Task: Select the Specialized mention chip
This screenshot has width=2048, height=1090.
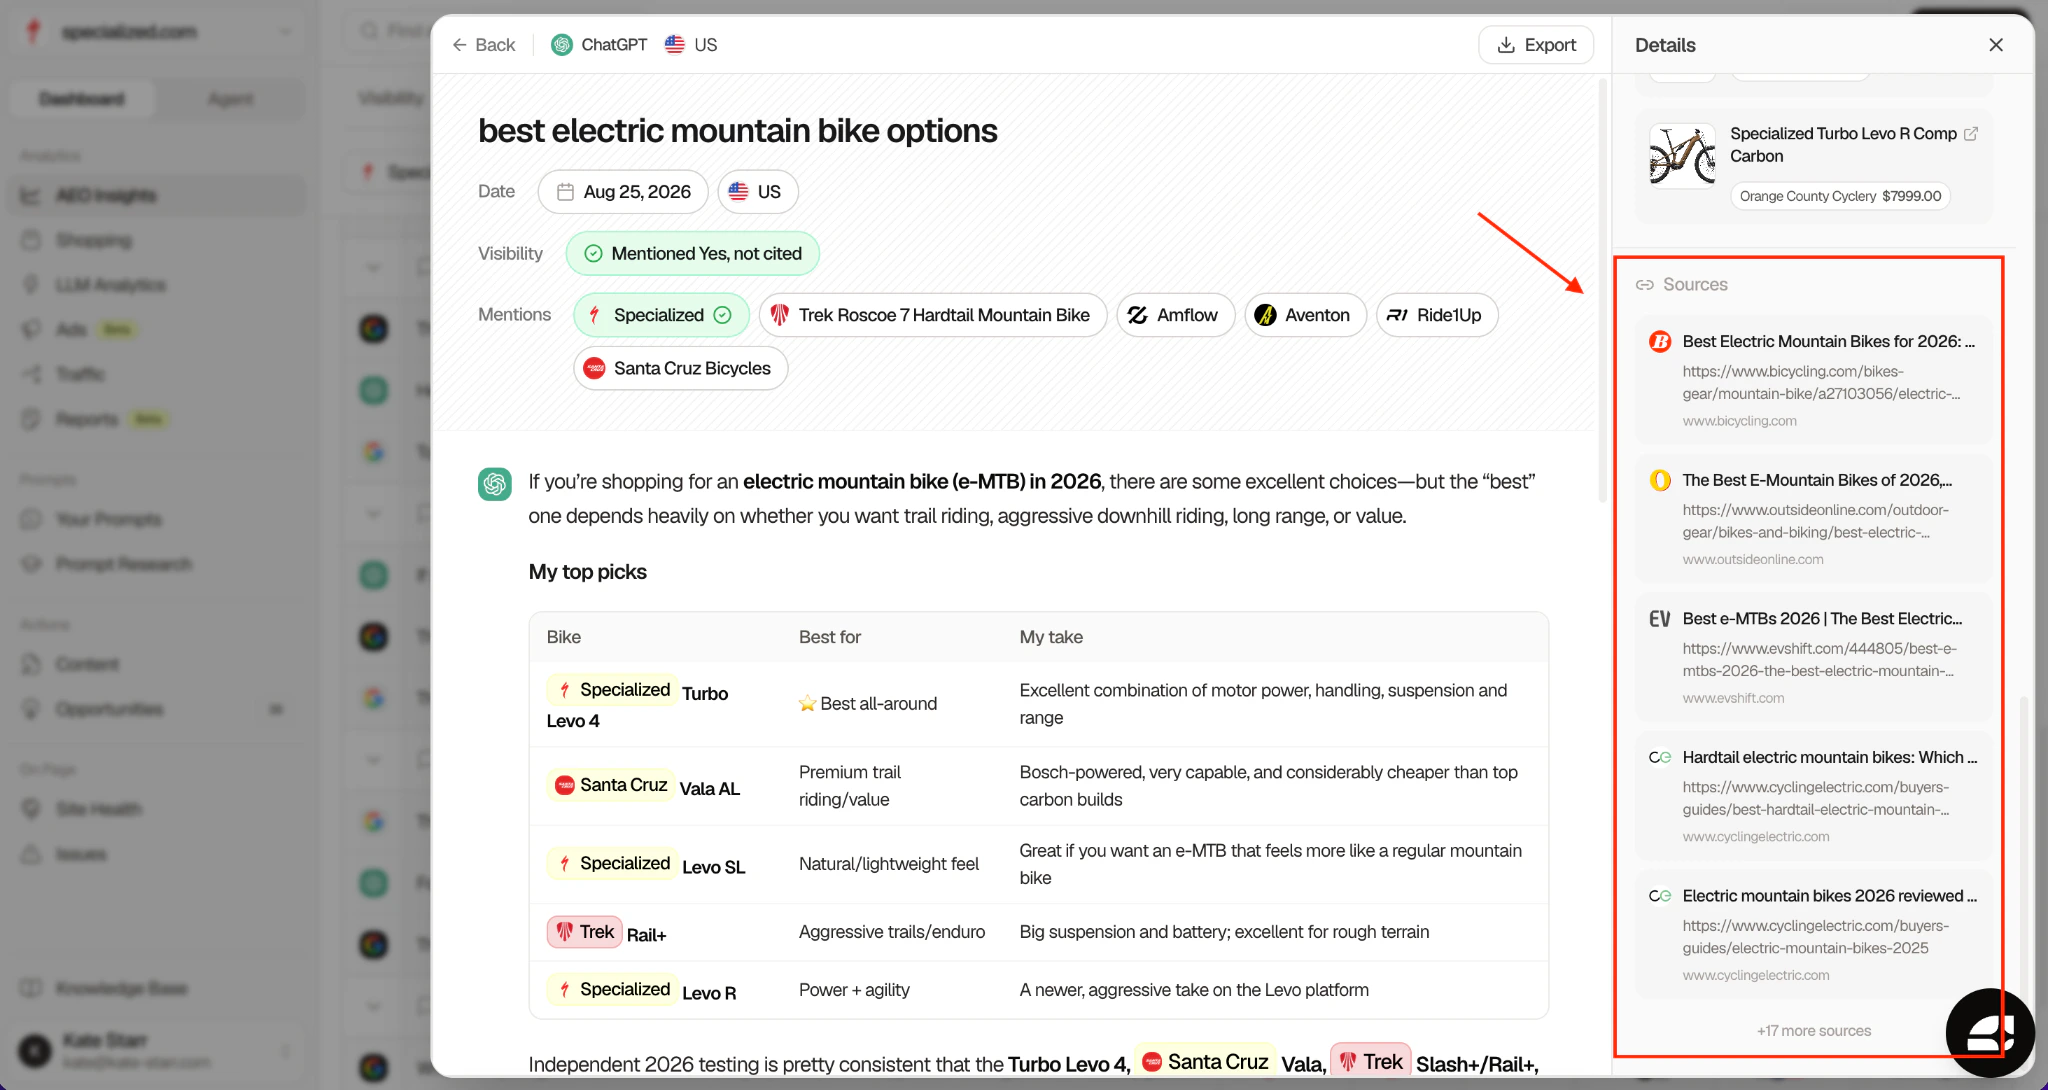Action: (x=661, y=315)
